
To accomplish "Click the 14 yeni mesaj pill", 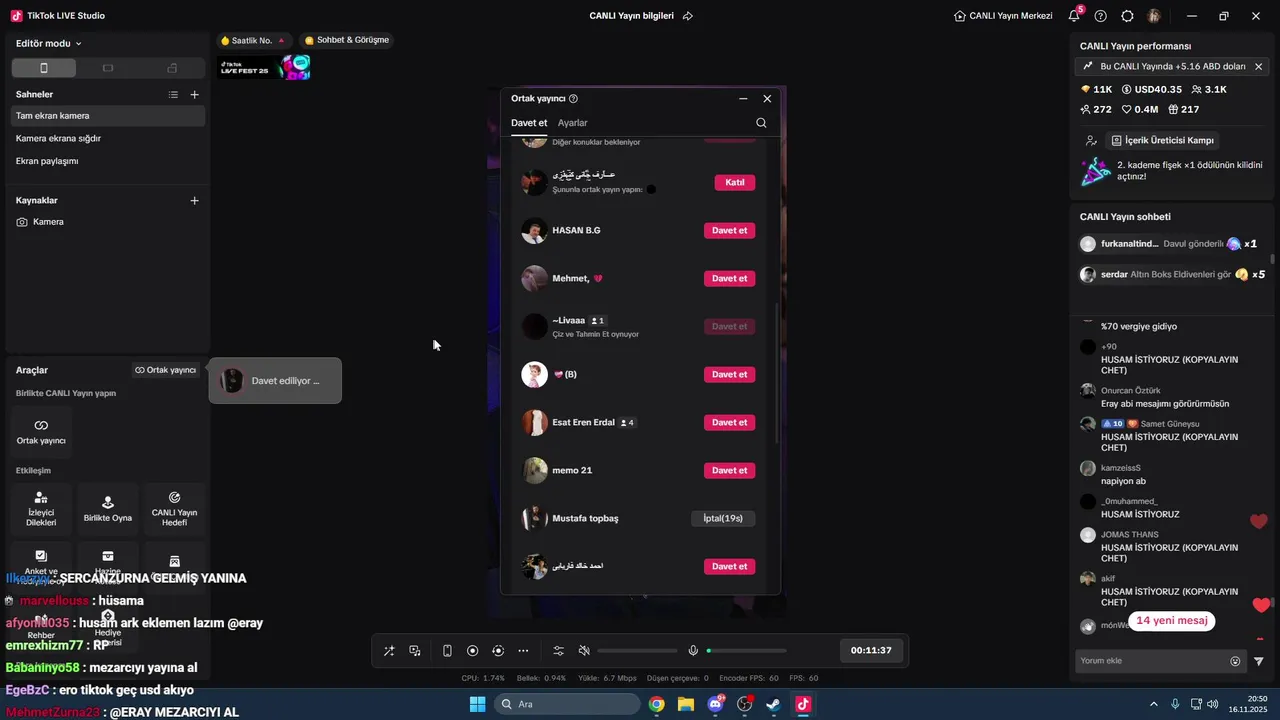I will (1172, 621).
